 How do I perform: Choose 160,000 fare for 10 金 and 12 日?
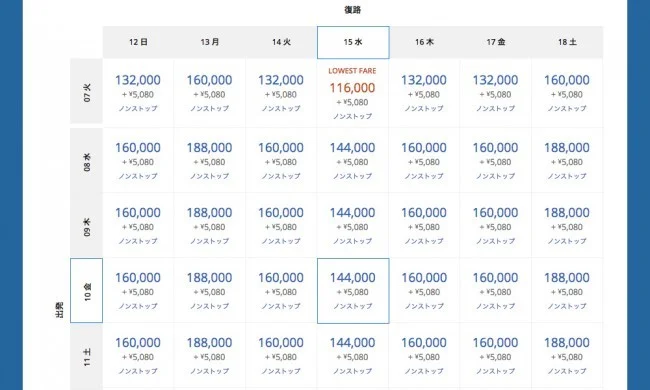[x=138, y=291]
